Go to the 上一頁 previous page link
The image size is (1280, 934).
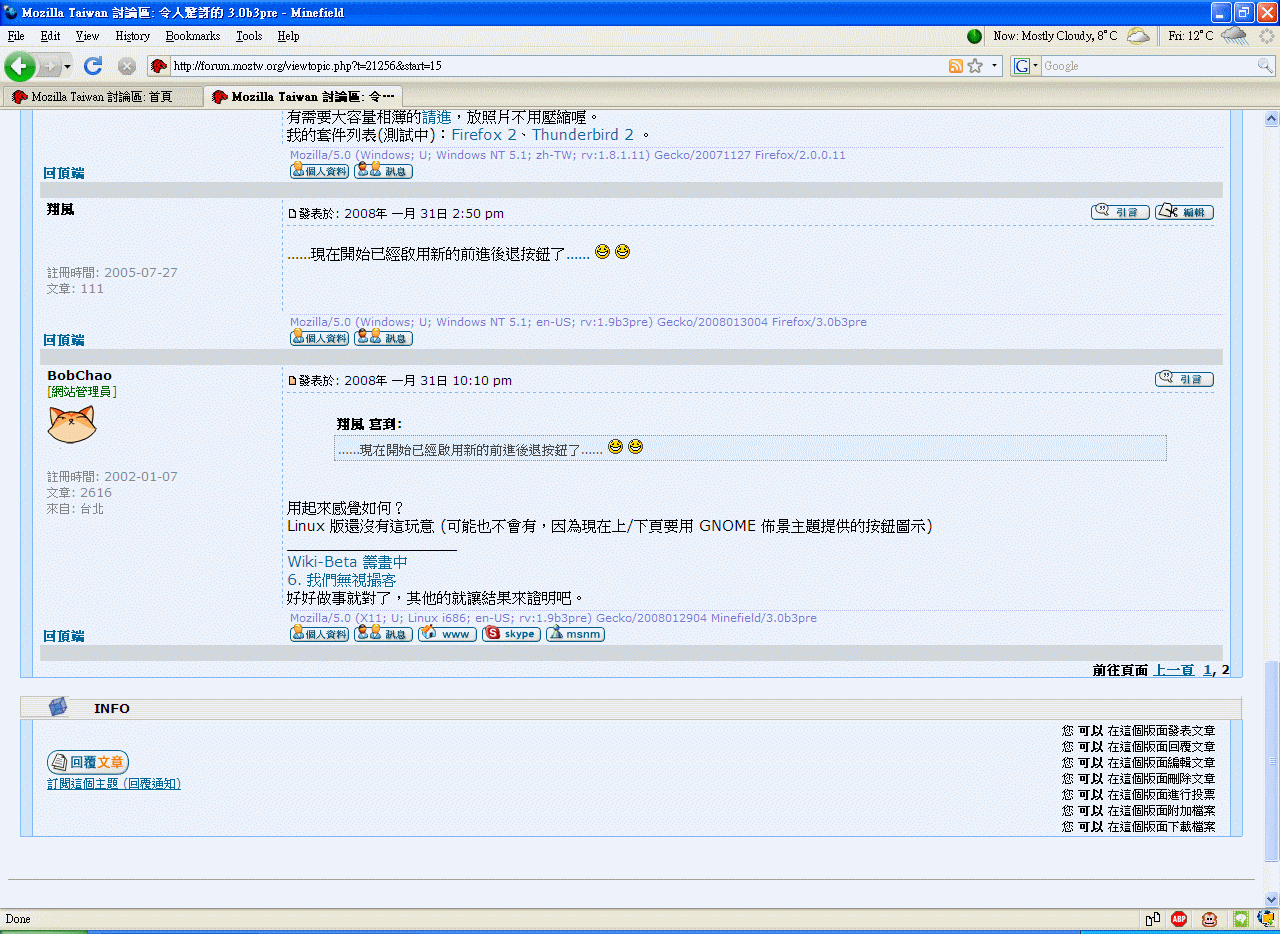pos(1173,670)
